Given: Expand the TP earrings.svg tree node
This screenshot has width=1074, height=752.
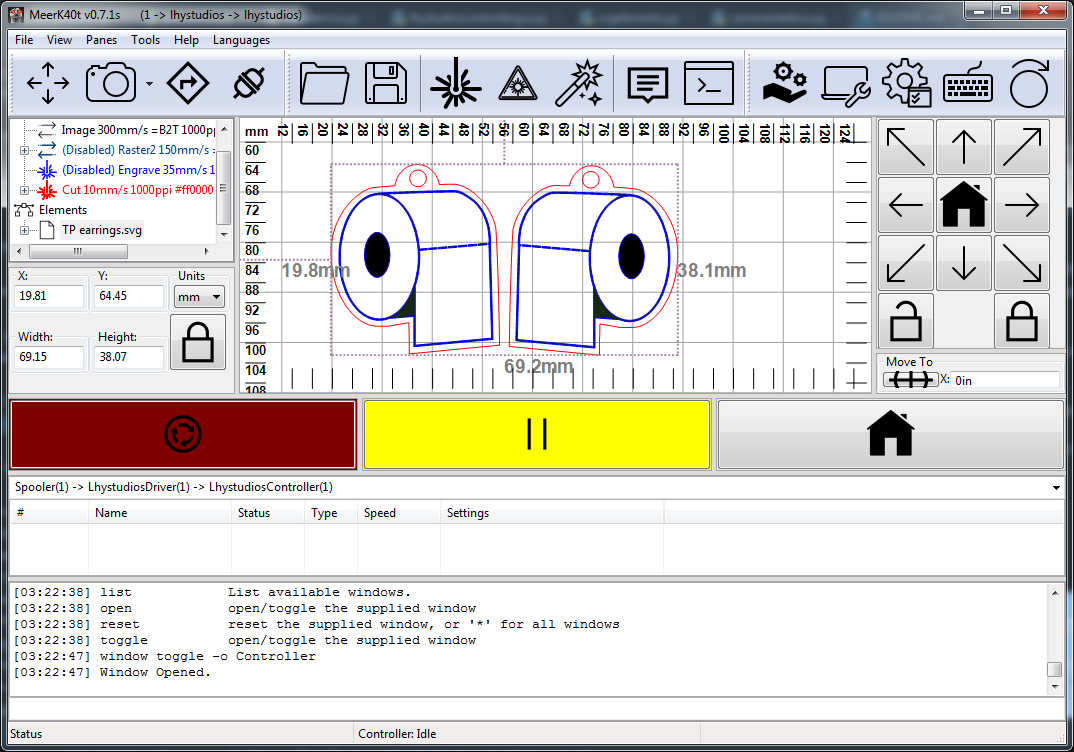Looking at the screenshot, I should click(x=25, y=230).
